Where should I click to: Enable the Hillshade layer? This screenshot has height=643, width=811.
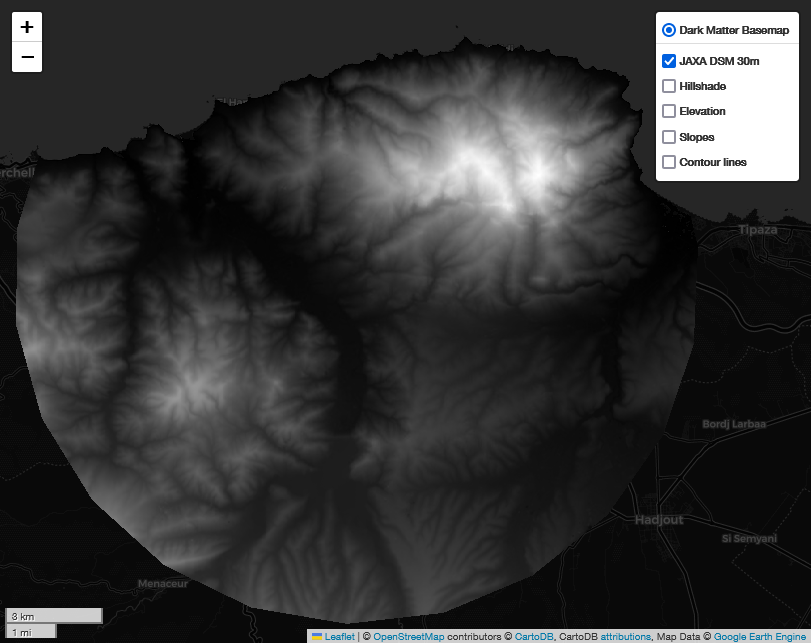tap(668, 86)
